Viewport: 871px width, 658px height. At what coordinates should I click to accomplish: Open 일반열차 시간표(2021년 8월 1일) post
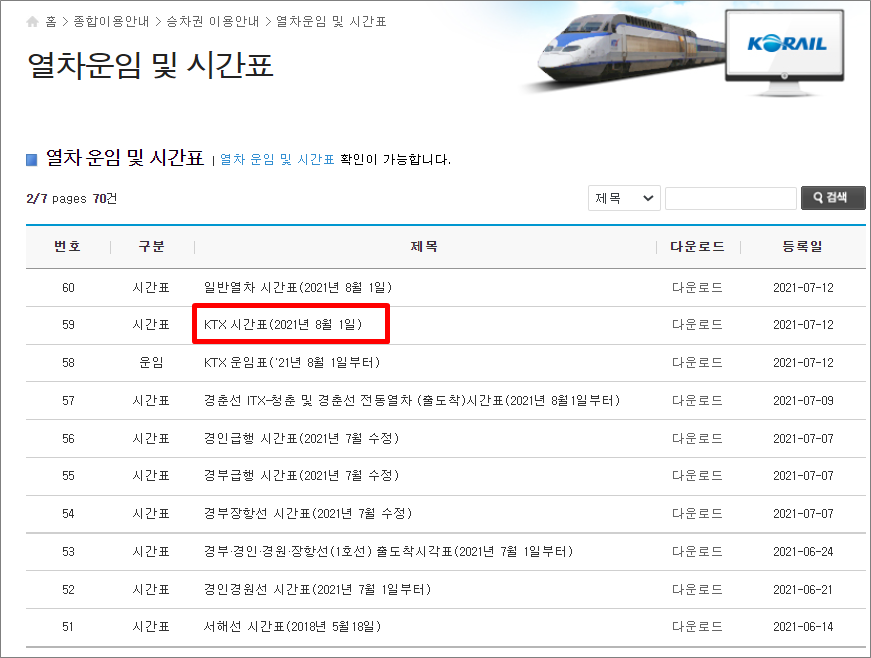[x=298, y=288]
